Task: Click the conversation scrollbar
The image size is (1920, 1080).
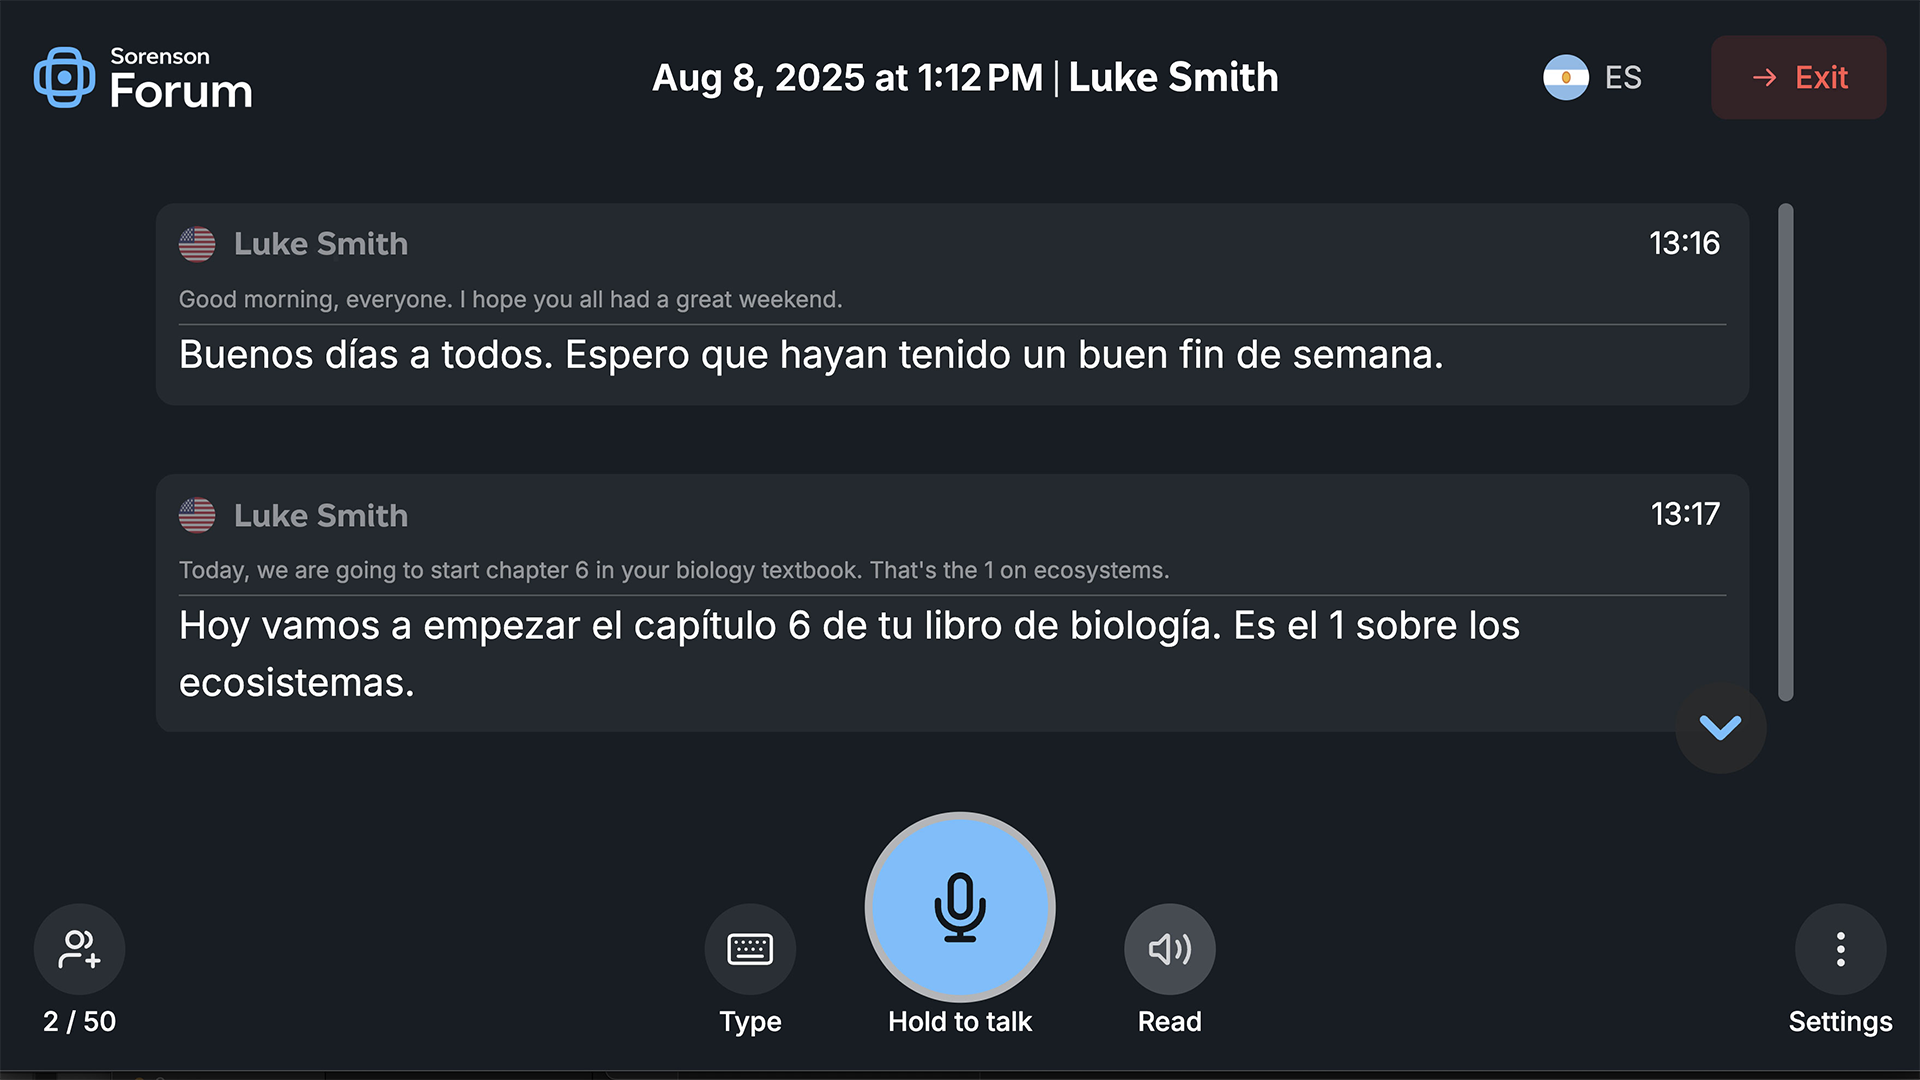Action: point(1786,452)
